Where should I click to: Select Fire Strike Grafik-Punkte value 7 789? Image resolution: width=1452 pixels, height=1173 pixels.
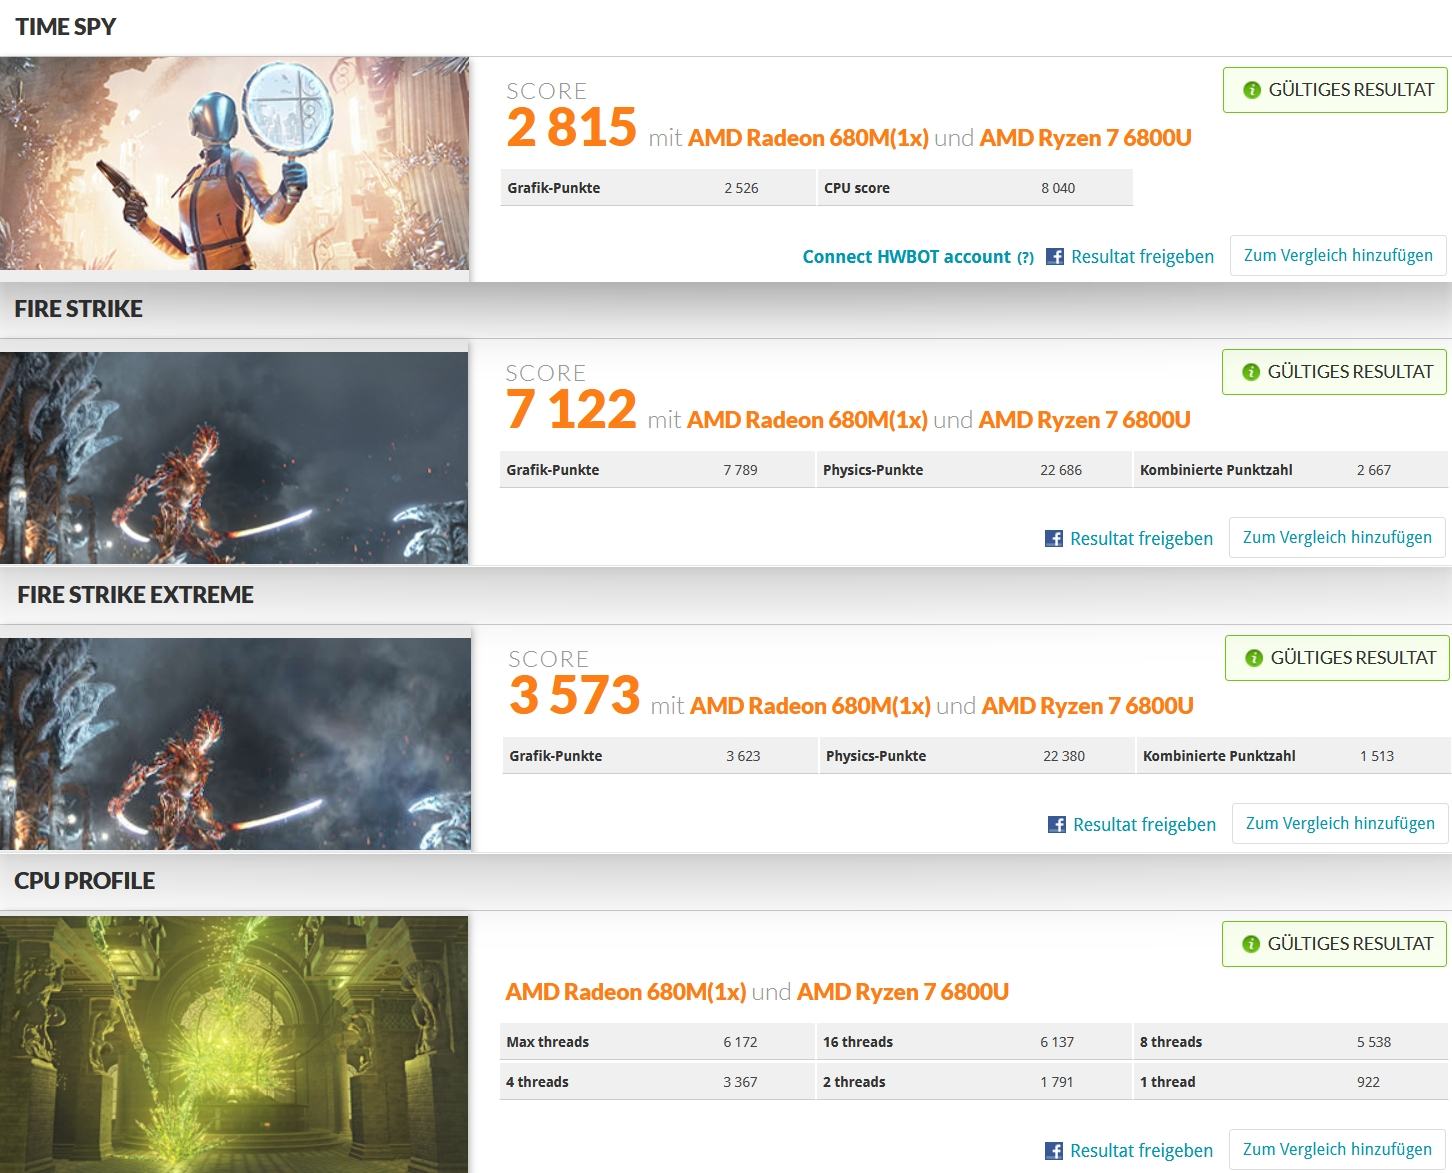tap(740, 470)
